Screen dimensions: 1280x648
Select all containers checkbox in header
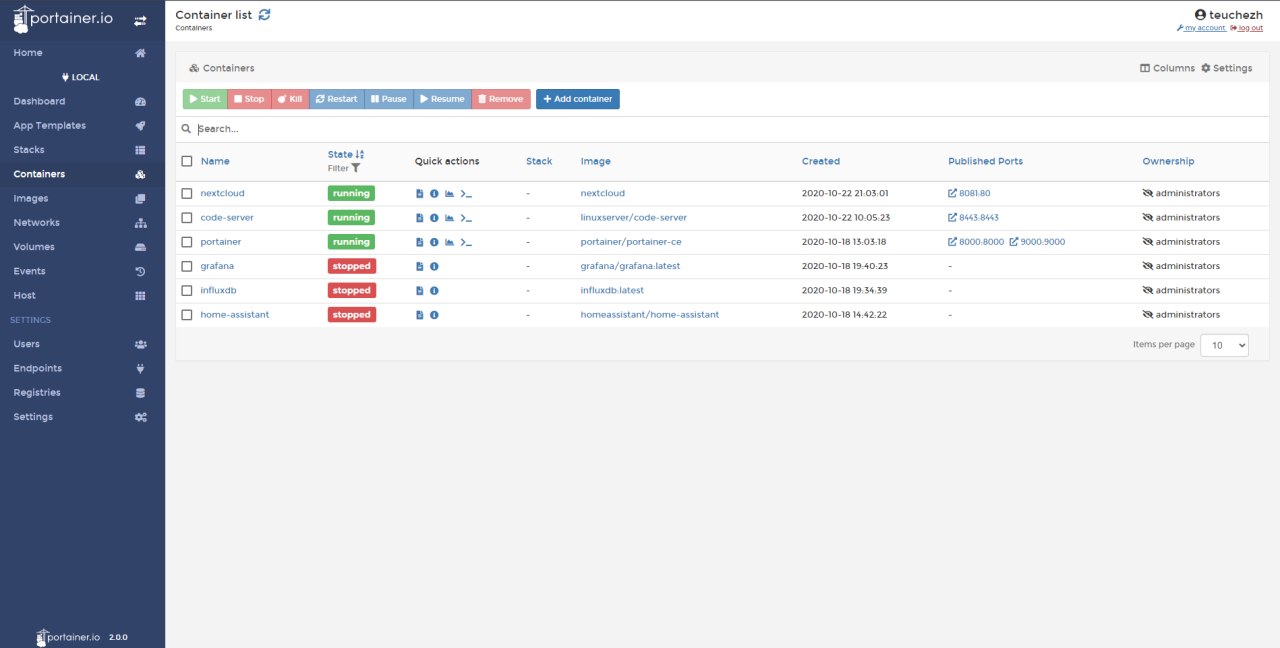click(187, 161)
